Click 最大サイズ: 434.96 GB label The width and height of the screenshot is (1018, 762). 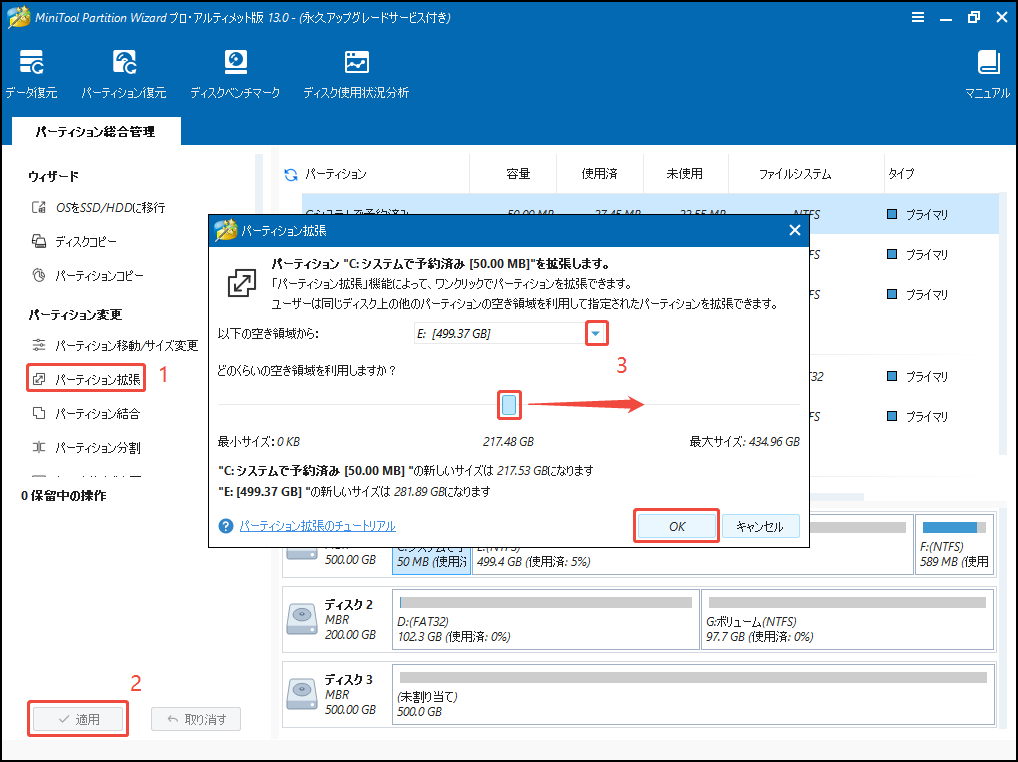click(x=744, y=442)
